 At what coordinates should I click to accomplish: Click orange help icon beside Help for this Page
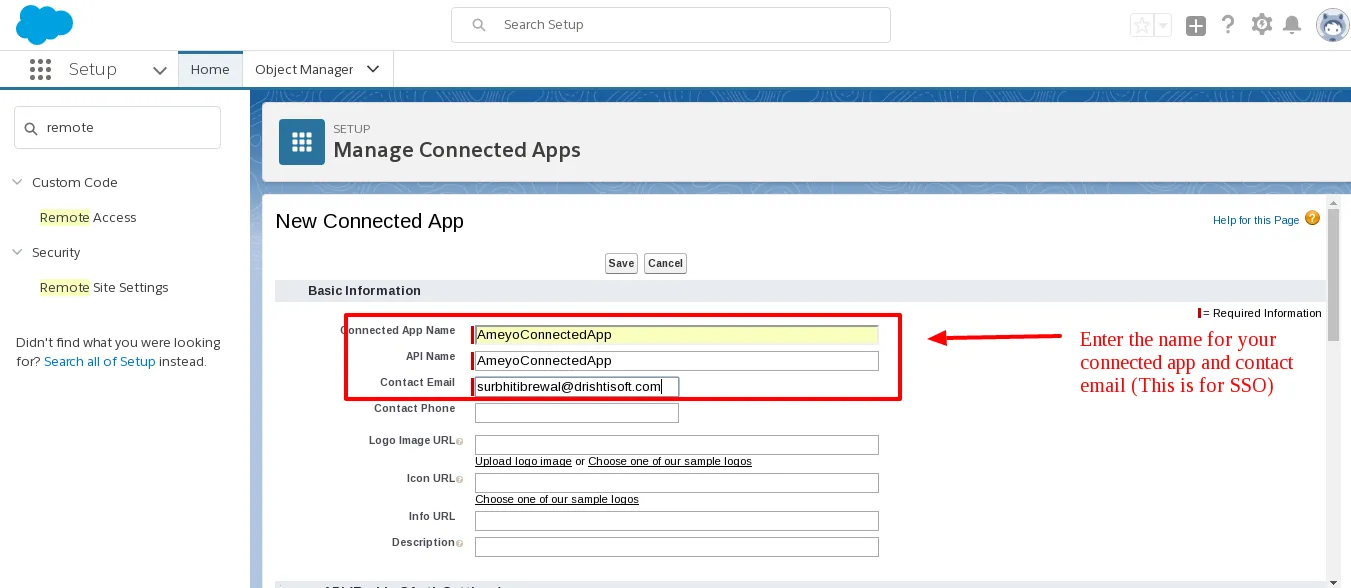(x=1312, y=219)
